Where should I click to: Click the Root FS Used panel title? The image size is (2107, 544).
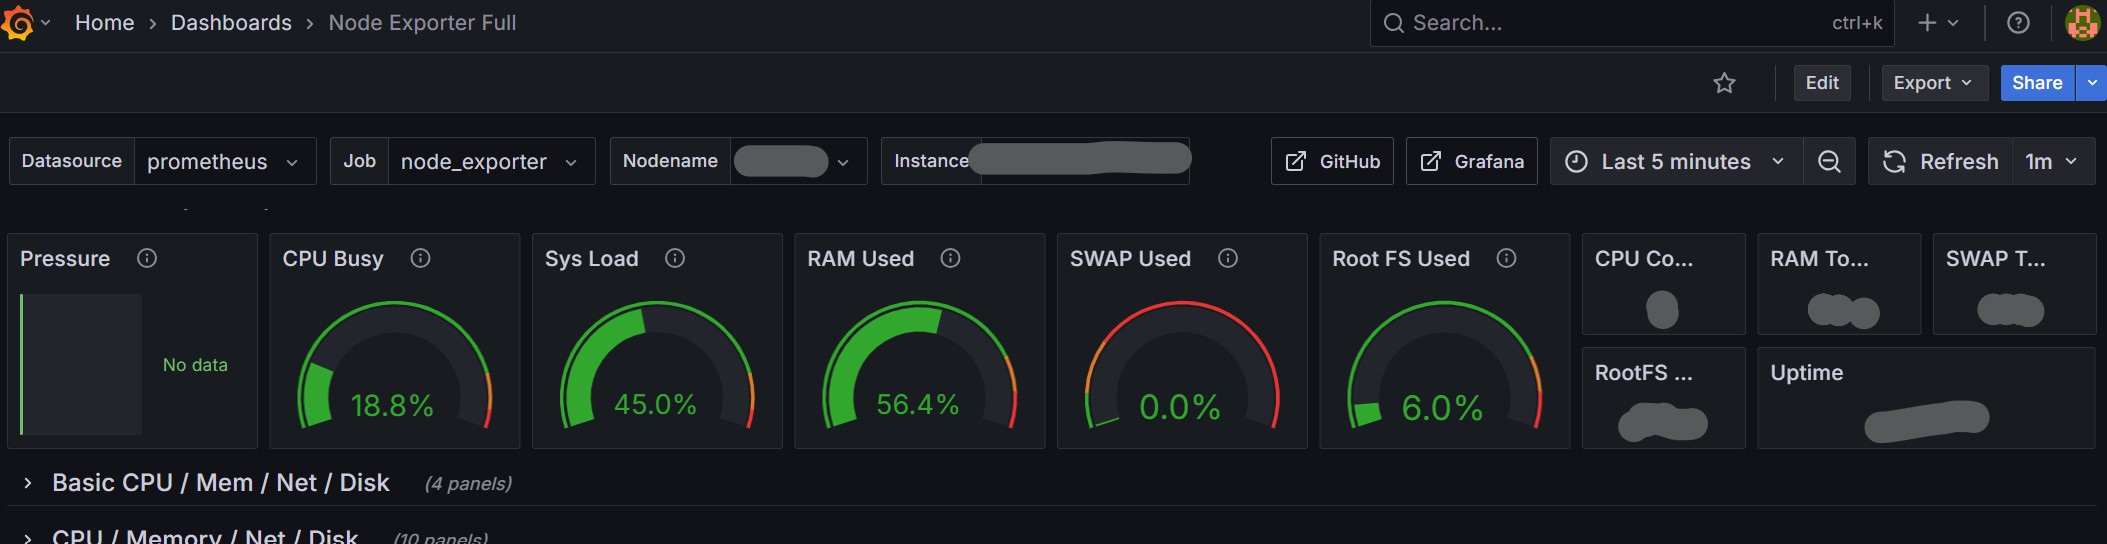click(x=1401, y=259)
